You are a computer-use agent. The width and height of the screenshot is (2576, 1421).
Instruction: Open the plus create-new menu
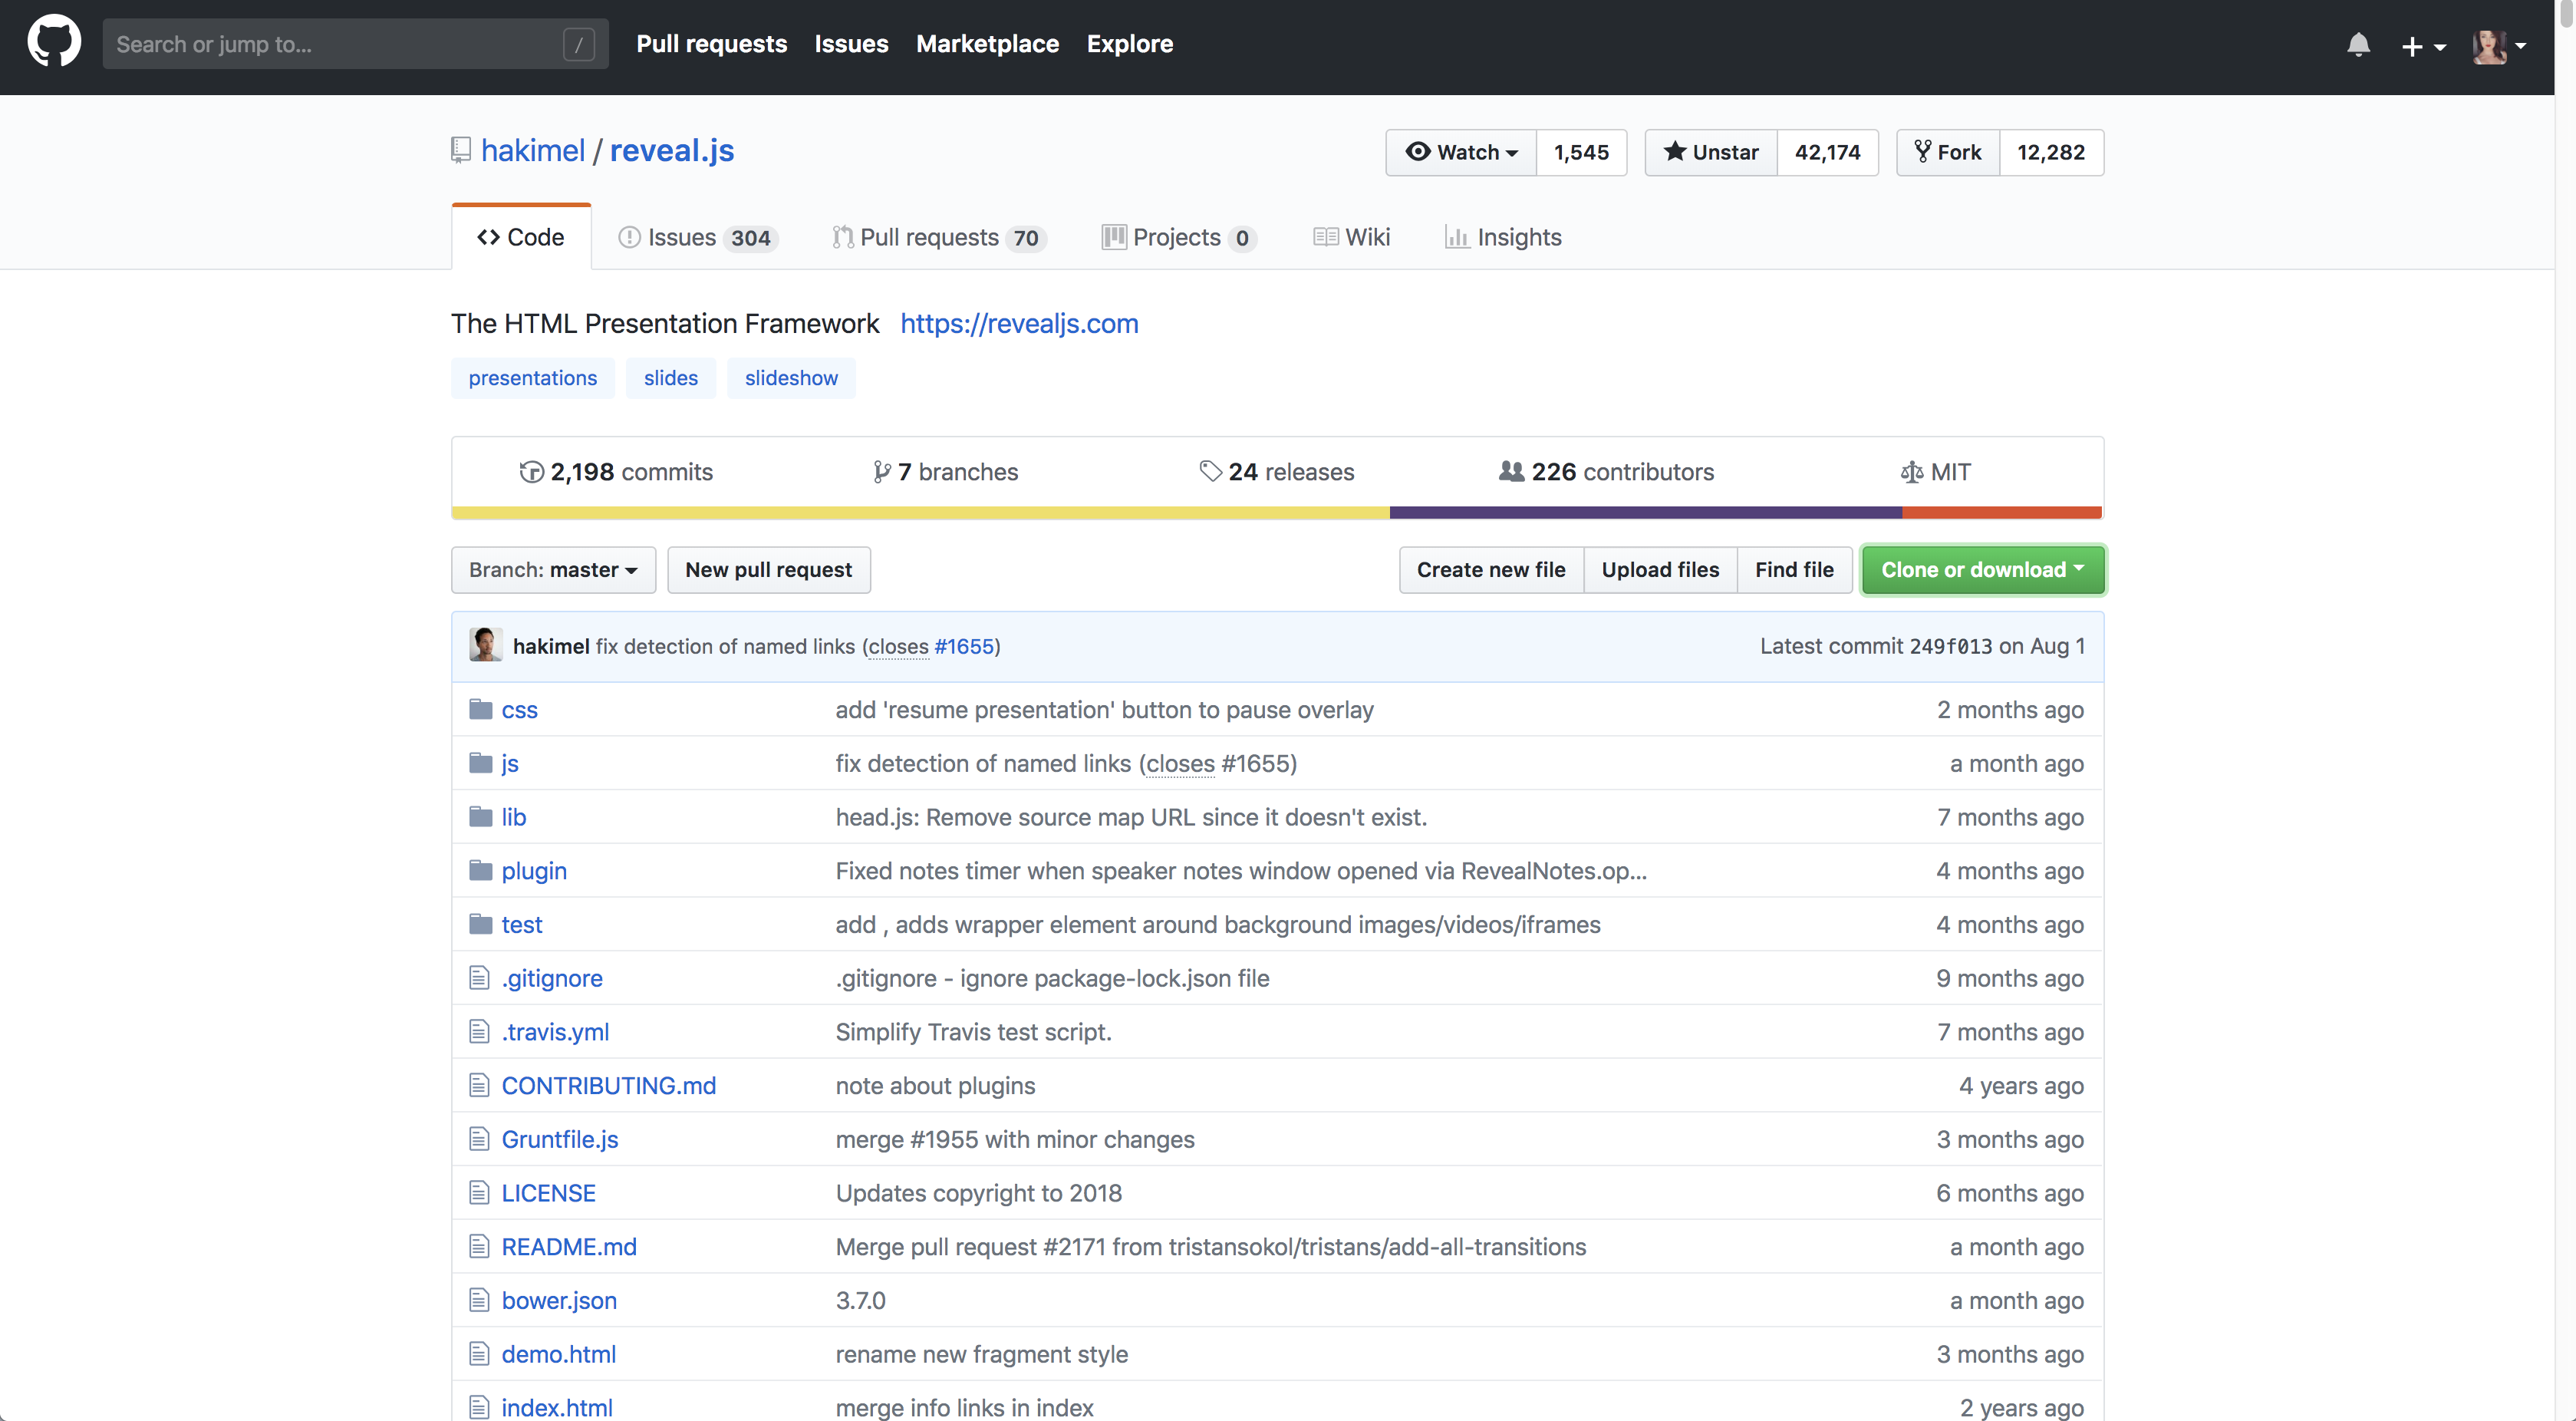pos(2423,46)
